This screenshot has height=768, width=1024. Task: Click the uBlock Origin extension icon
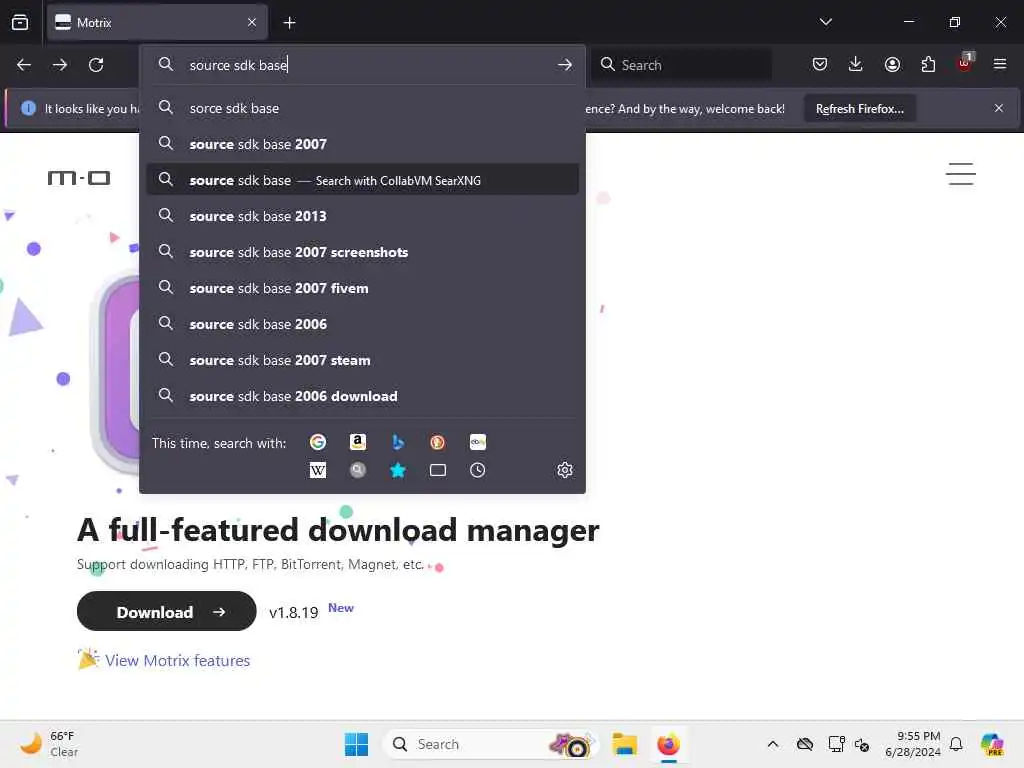tap(965, 63)
